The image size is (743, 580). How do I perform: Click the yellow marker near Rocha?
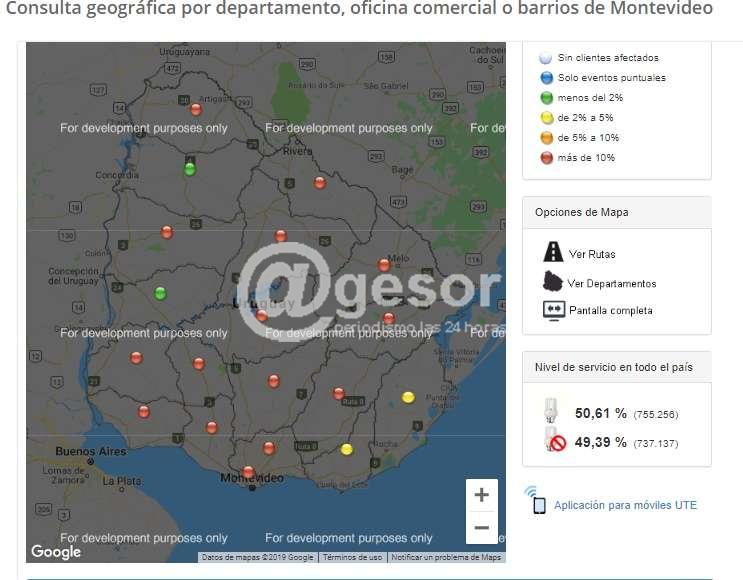coord(347,449)
